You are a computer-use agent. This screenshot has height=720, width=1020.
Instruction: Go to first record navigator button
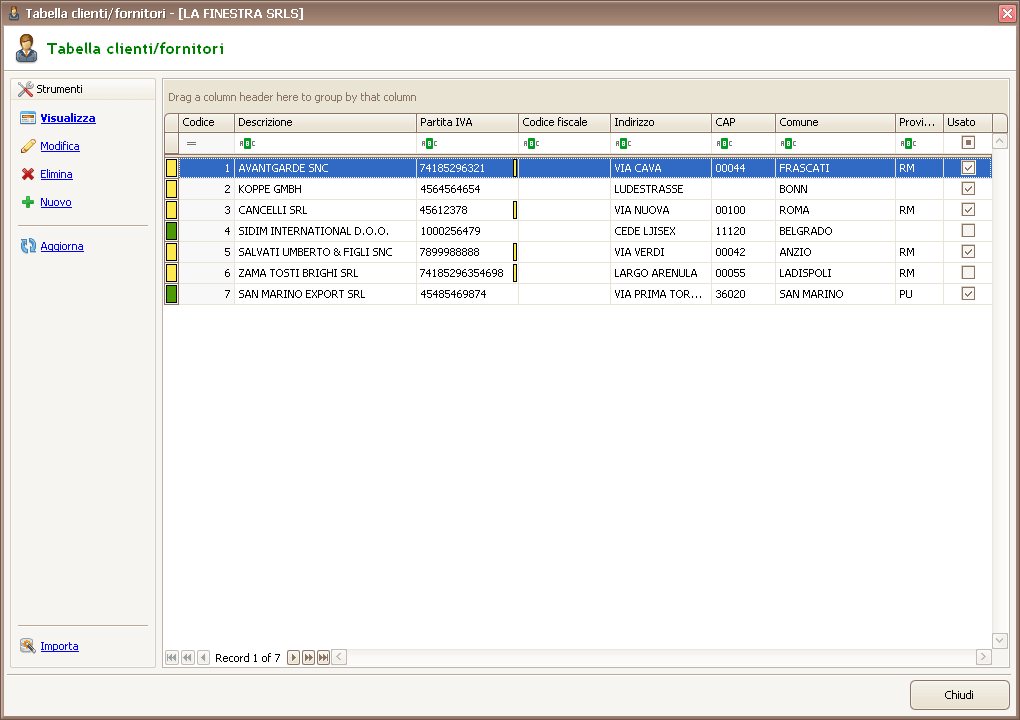(x=171, y=657)
